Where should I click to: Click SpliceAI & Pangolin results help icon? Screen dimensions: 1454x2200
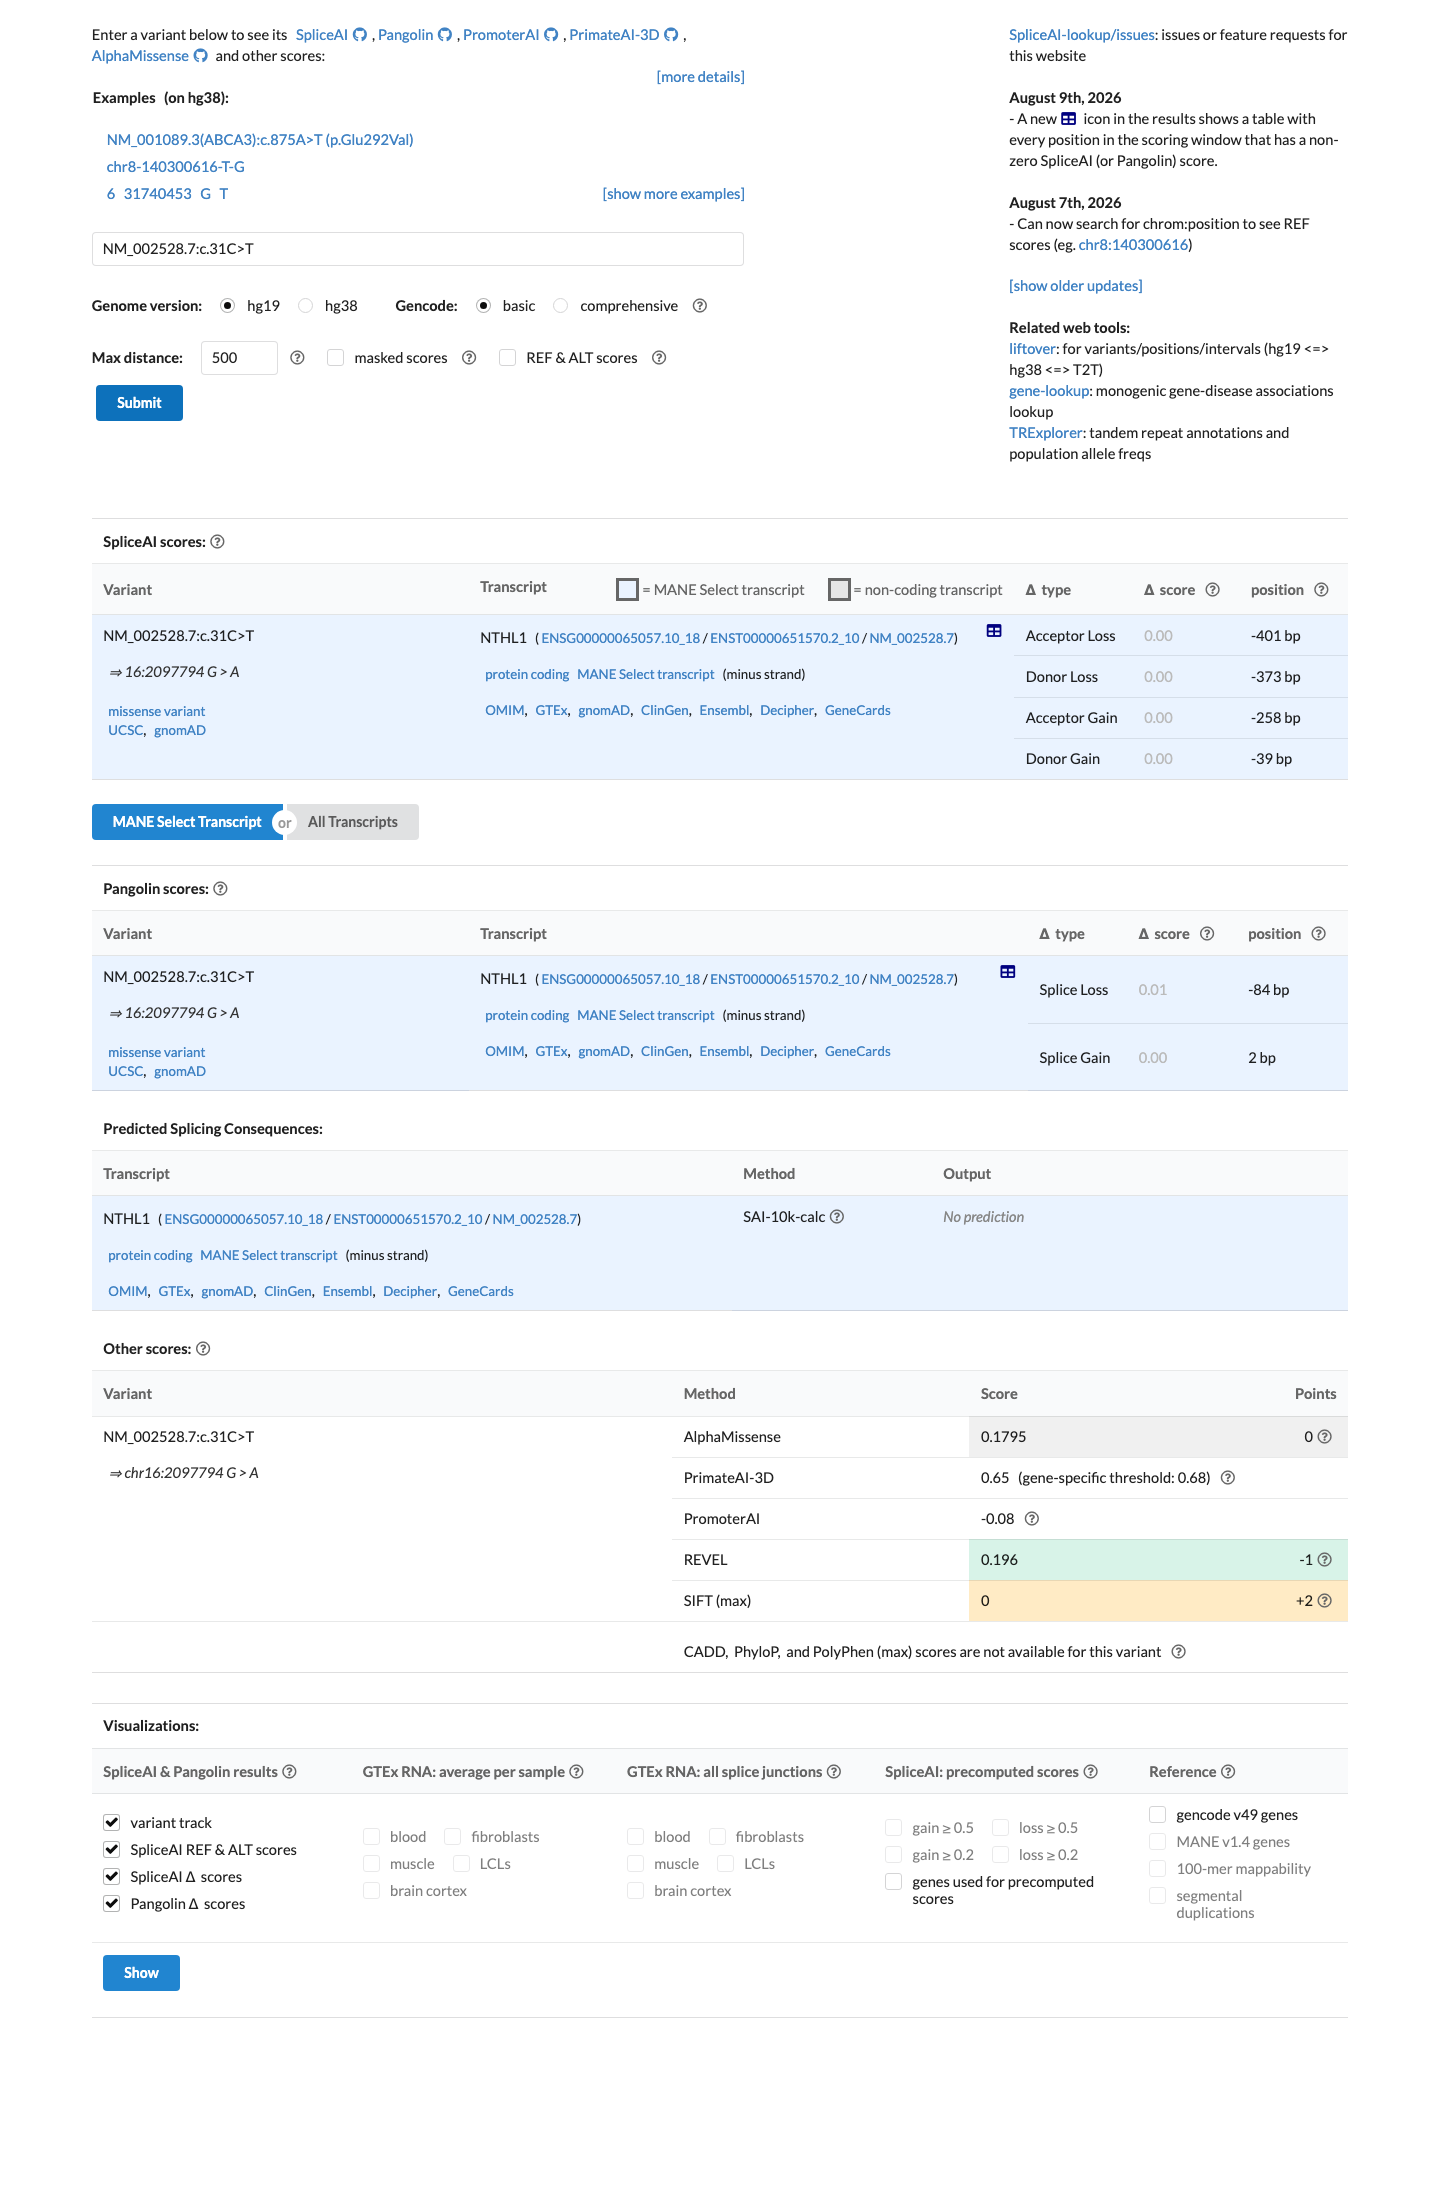289,1772
